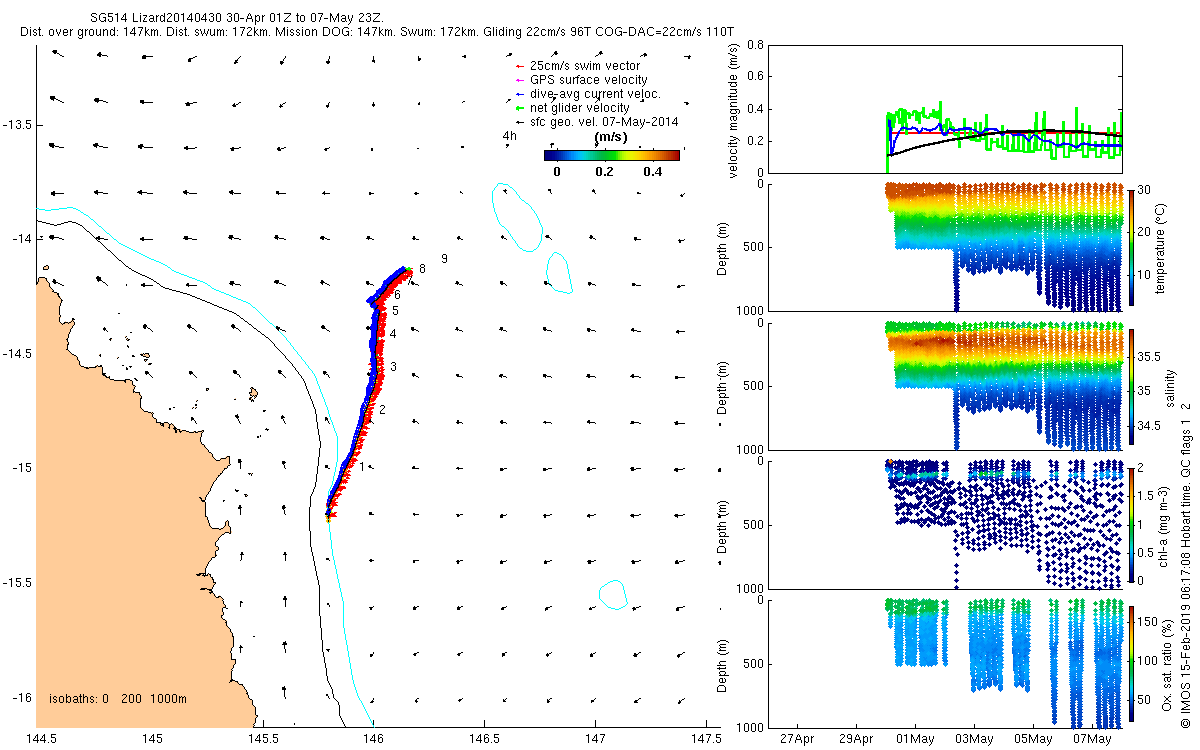Image resolution: width=1200 pixels, height=750 pixels.
Task: Click the 30 tick on the temperature colorbar
Action: click(1145, 190)
